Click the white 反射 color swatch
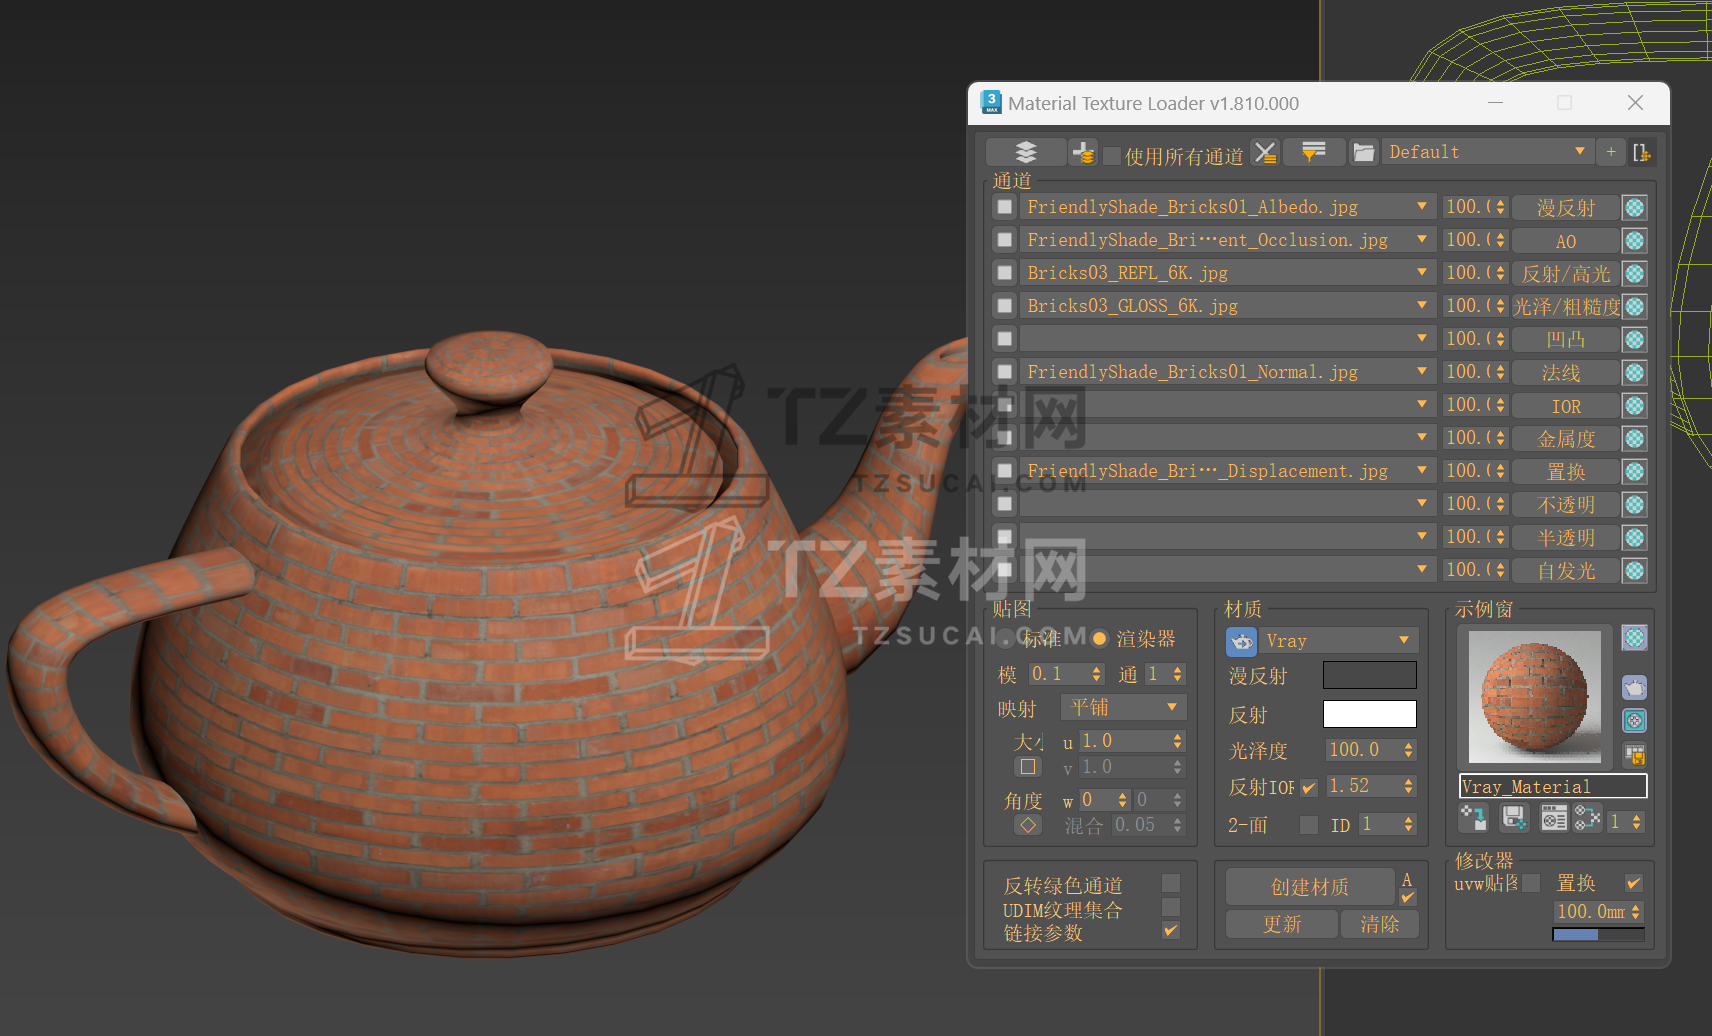The width and height of the screenshot is (1712, 1036). [1369, 714]
